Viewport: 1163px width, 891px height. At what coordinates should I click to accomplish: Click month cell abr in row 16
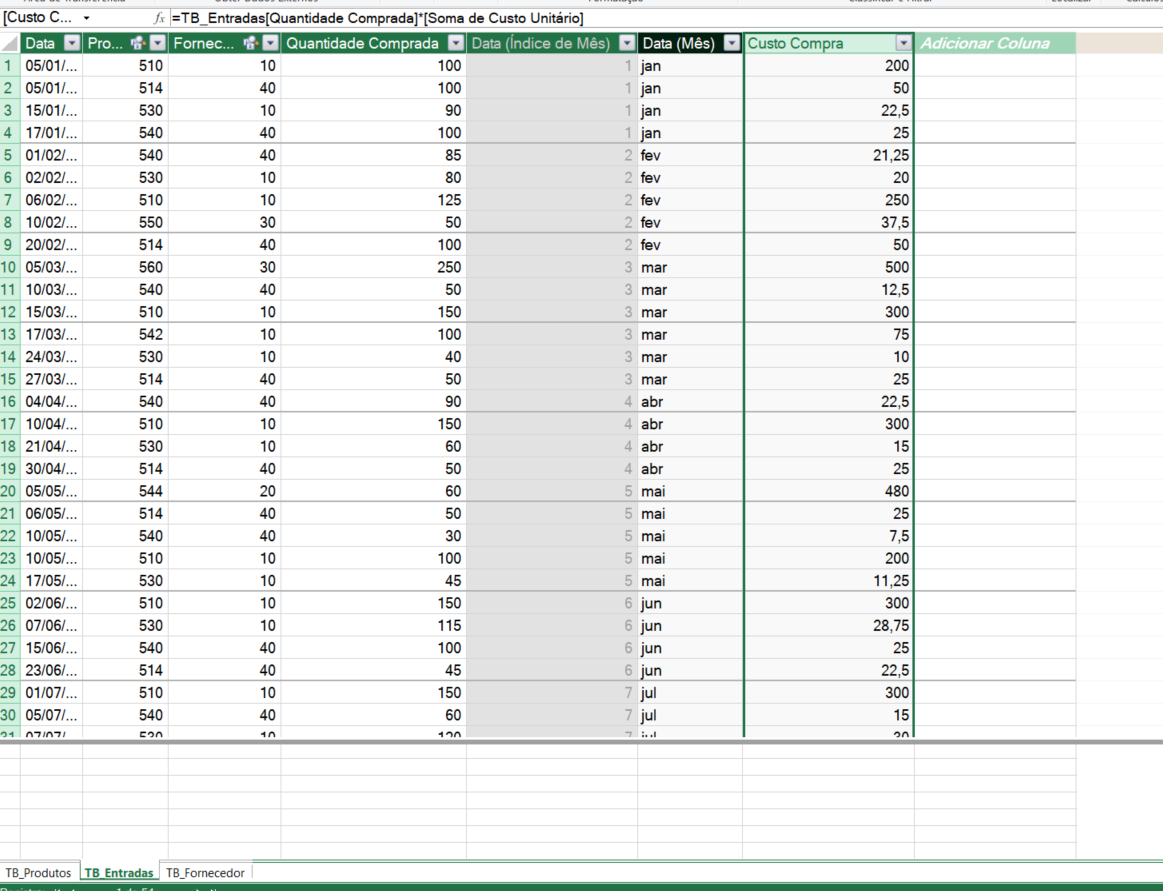click(690, 401)
